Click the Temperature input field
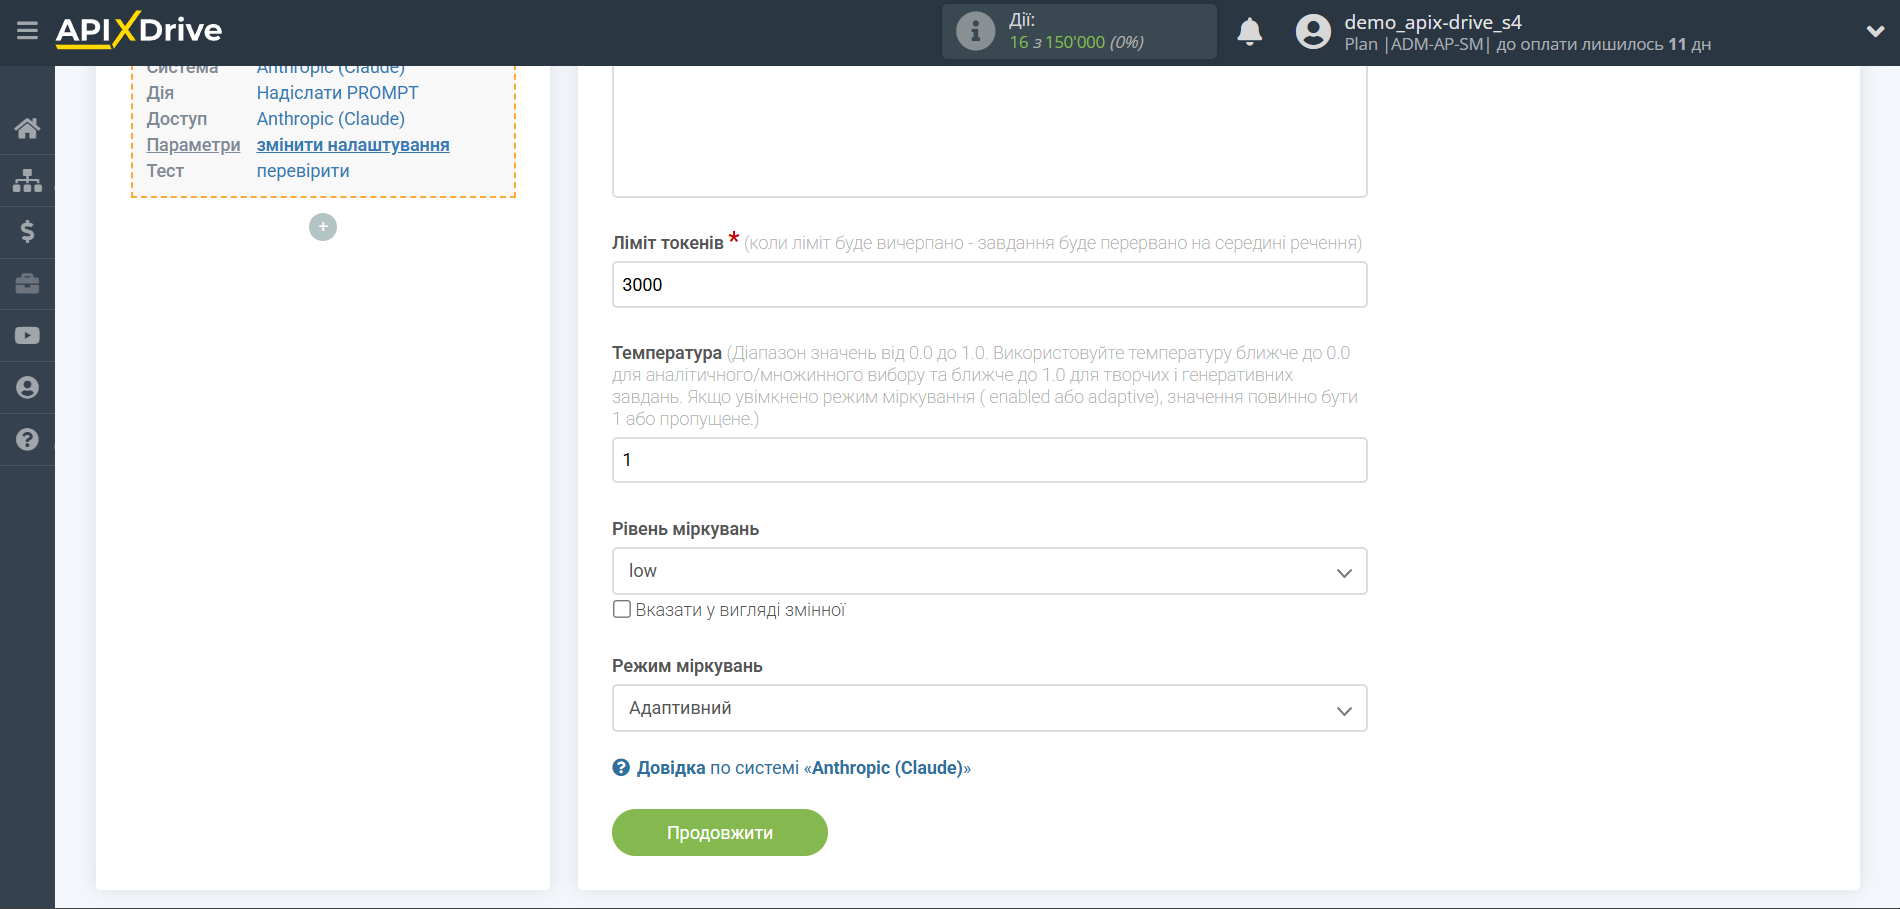Image resolution: width=1900 pixels, height=909 pixels. [x=989, y=460]
